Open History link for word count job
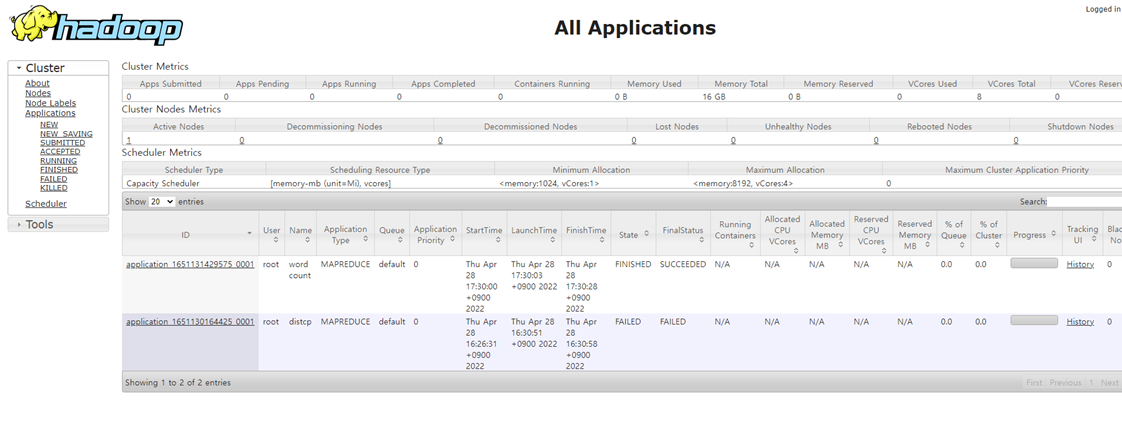The width and height of the screenshot is (1122, 434). point(1080,265)
